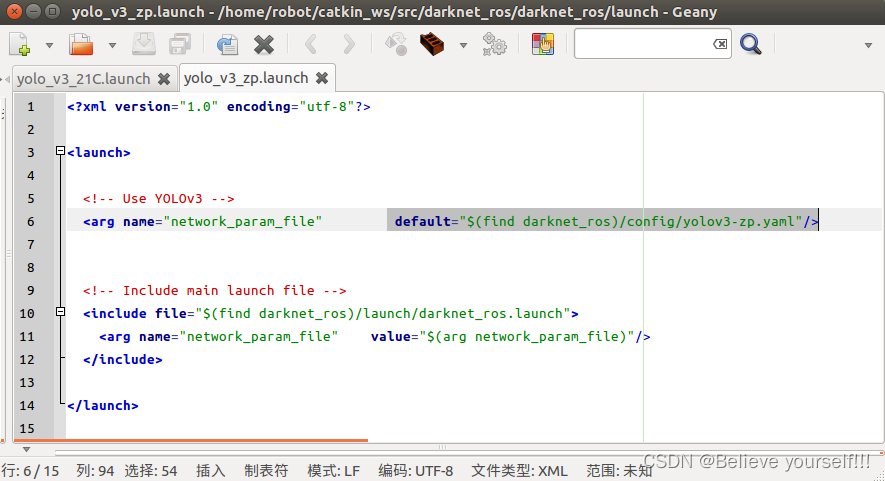
Task: Click status bar selection 选择: 54
Action: click(151, 471)
